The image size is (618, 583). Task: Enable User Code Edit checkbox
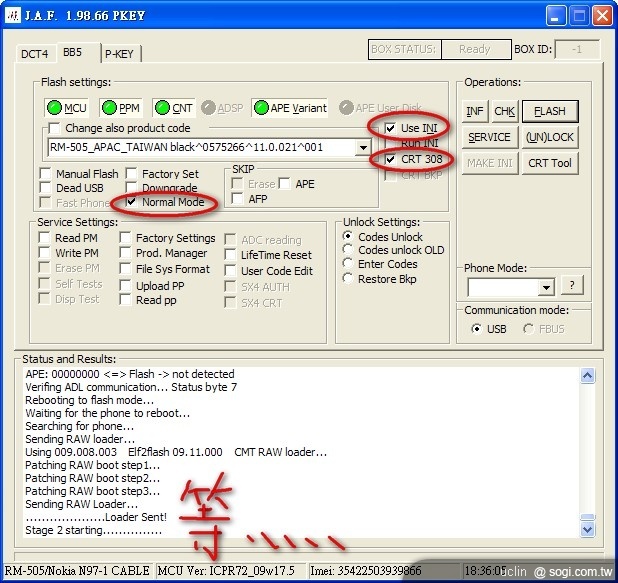click(230, 271)
